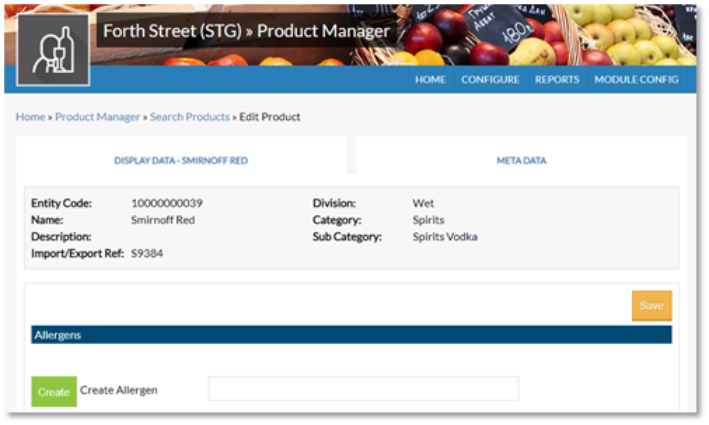The height and width of the screenshot is (425, 709).
Task: Select the Spirits Vodka sub category value
Action: (445, 237)
